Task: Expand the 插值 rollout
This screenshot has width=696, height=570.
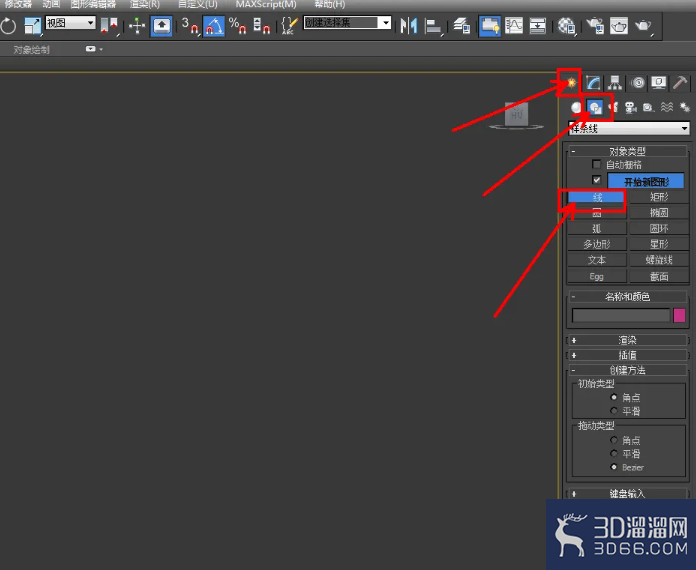Action: [x=628, y=355]
